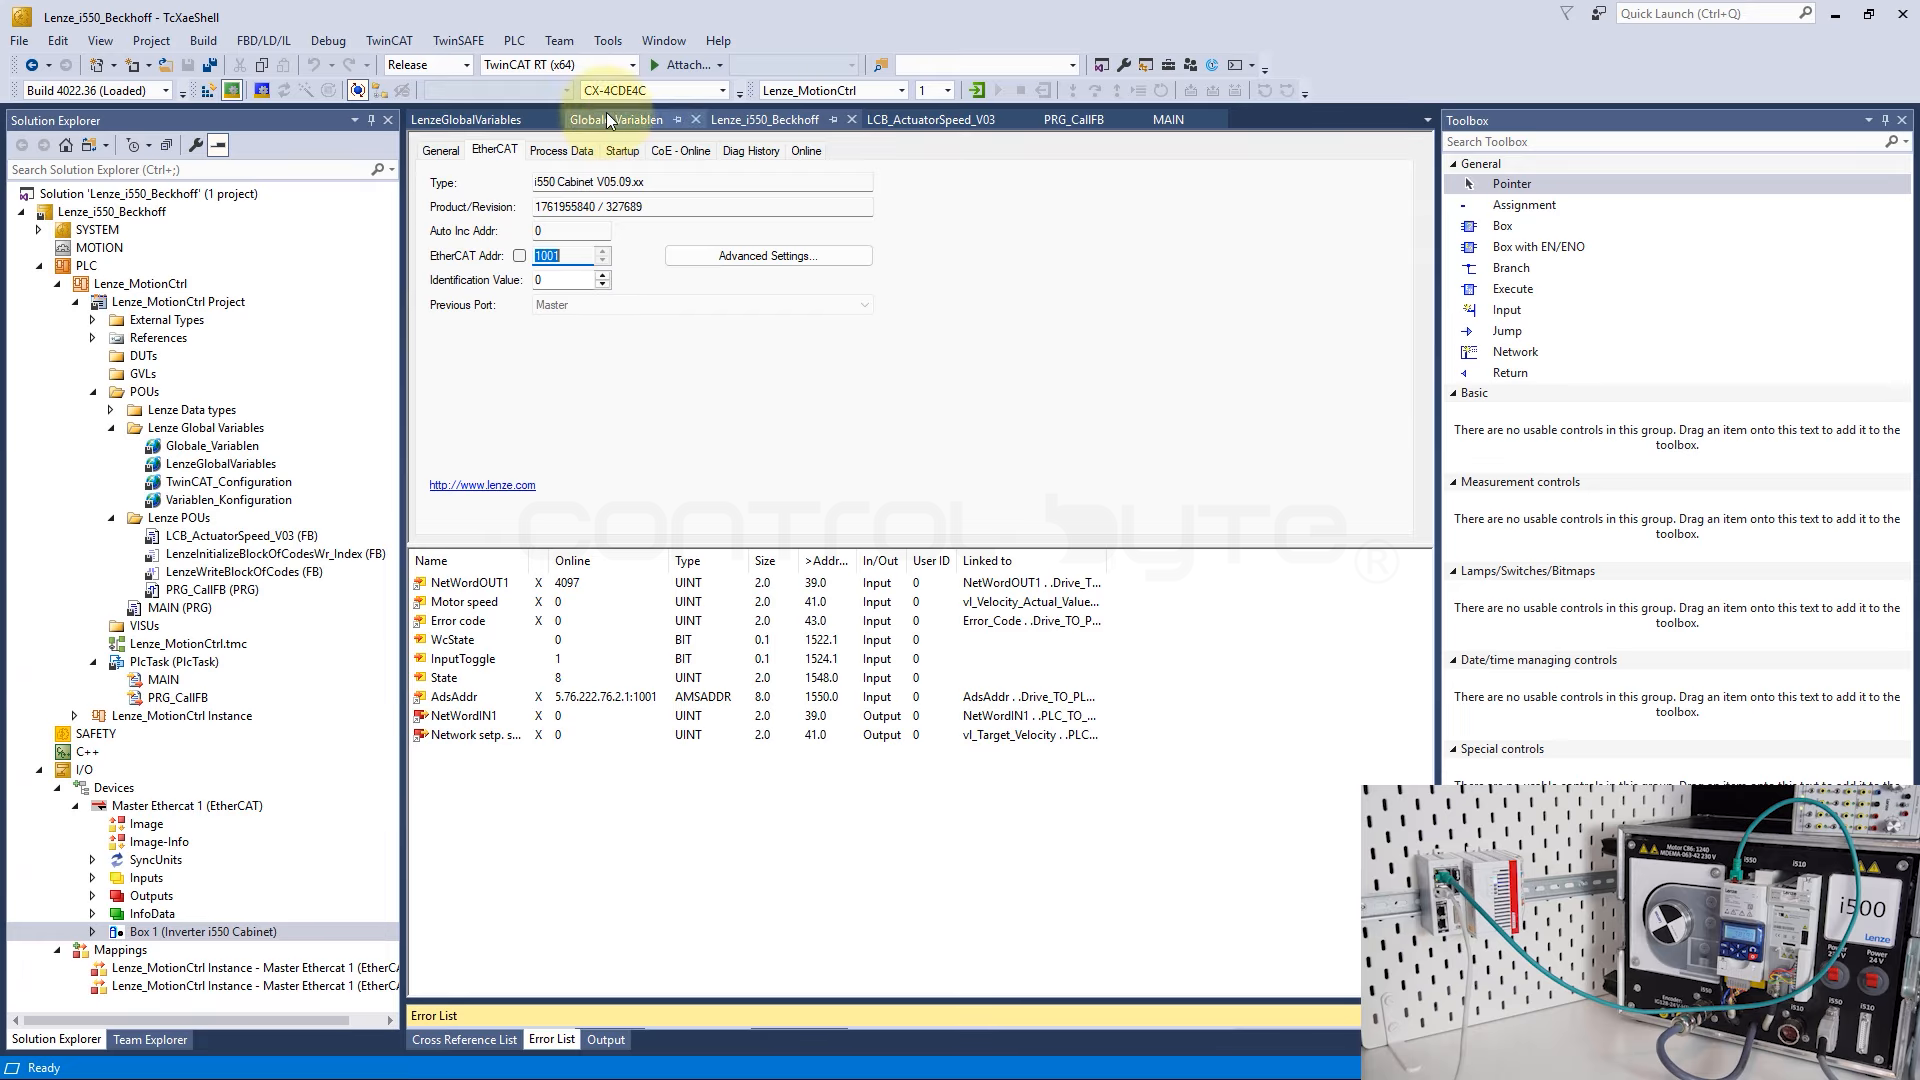The image size is (1920, 1080).
Task: Collapse the General group in Toolbox
Action: click(x=1453, y=164)
